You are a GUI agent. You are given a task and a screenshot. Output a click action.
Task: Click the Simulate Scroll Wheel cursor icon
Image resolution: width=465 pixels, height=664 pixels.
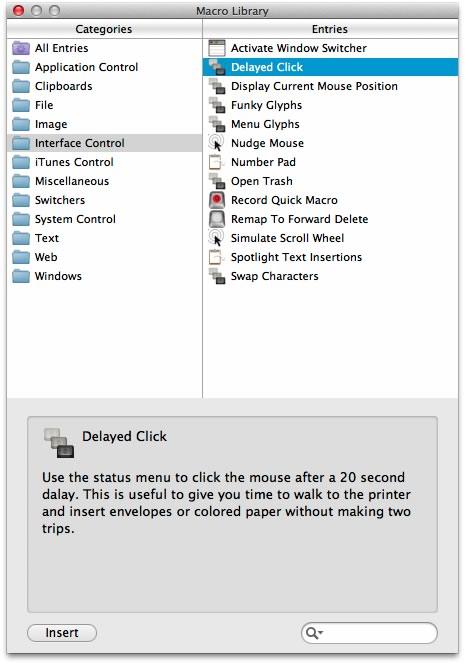(x=216, y=238)
